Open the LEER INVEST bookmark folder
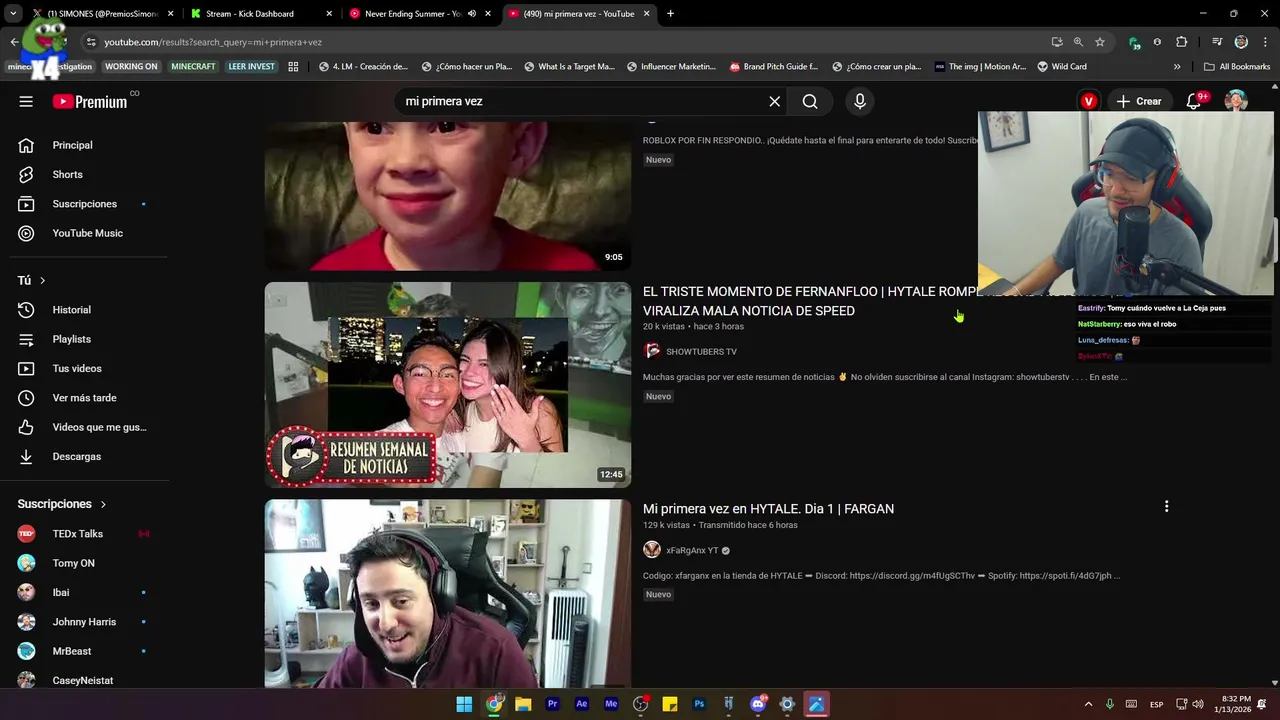Image resolution: width=1280 pixels, height=720 pixels. click(x=251, y=67)
